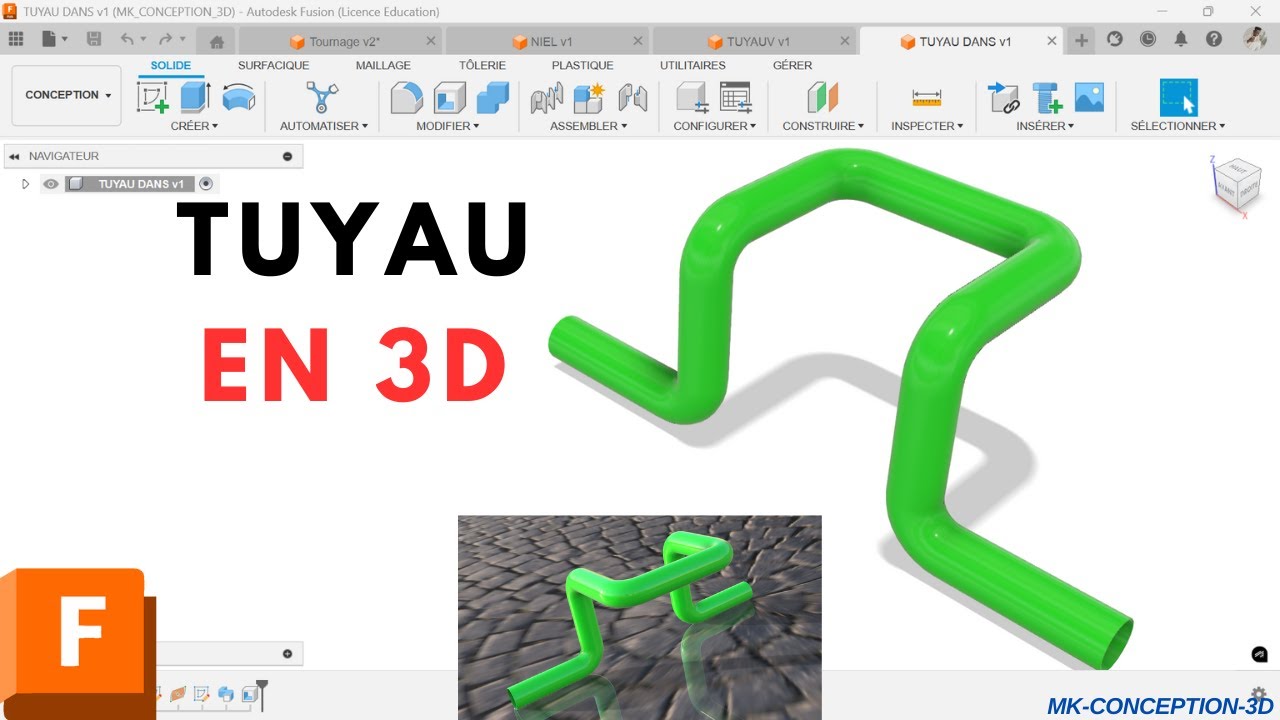Click the Insert fastener bolt icon
Image resolution: width=1280 pixels, height=720 pixels.
1046,98
